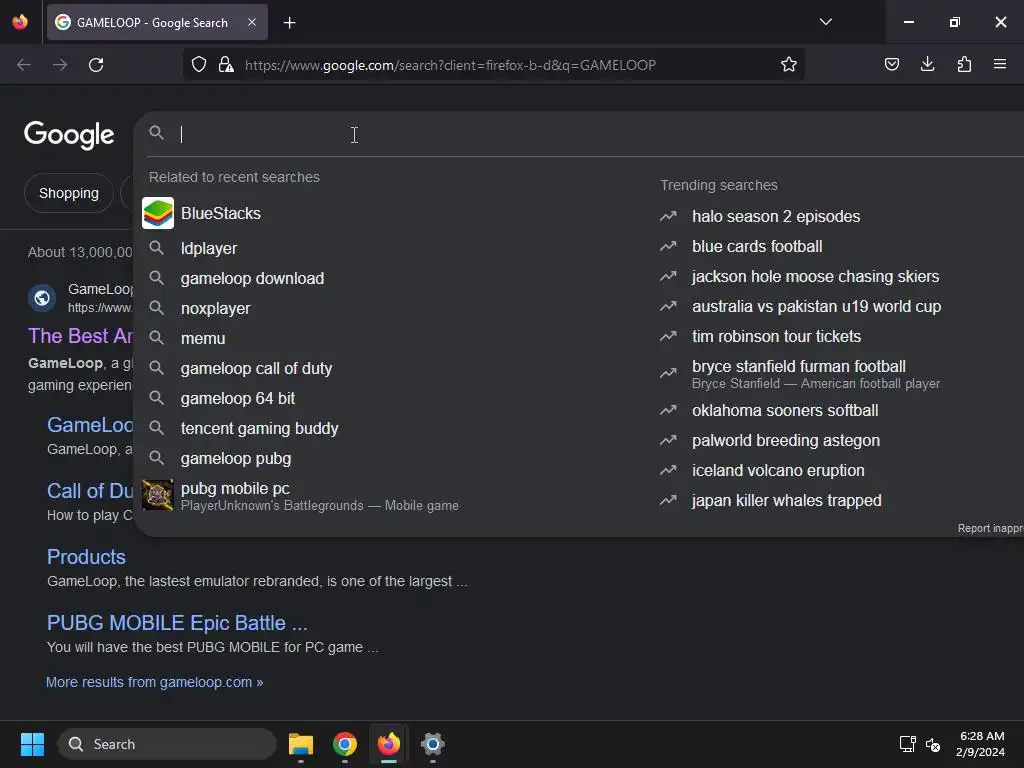This screenshot has width=1024, height=768.
Task: Select palworld breeding astegon trend
Action: (x=786, y=441)
